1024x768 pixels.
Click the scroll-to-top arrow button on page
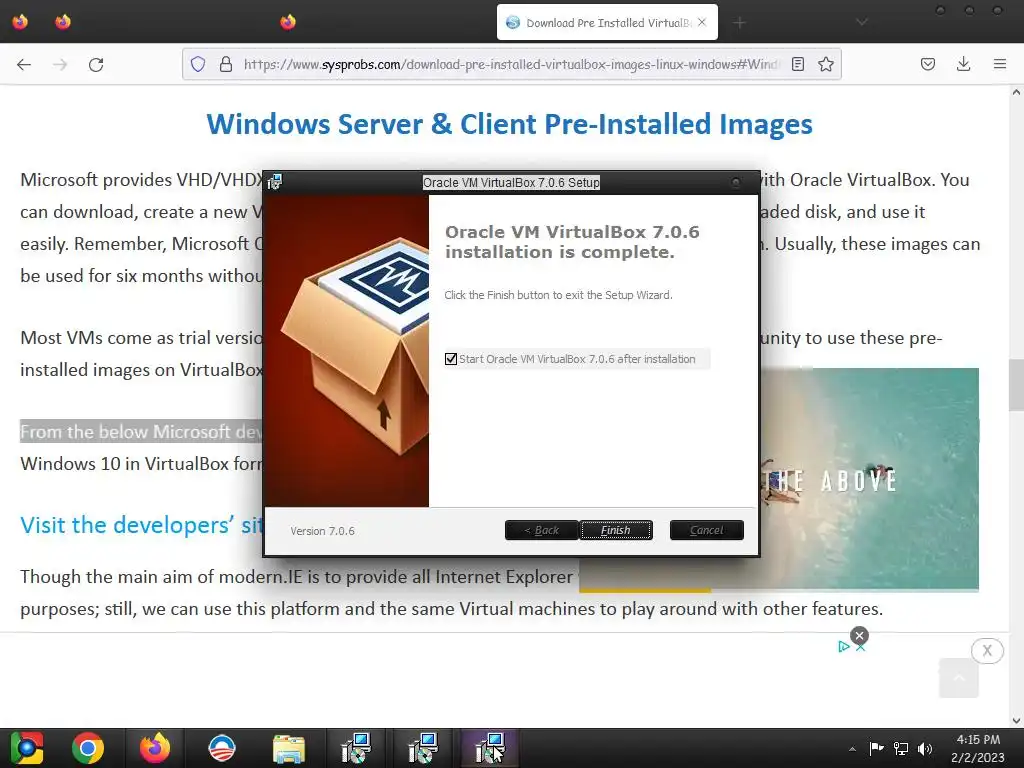pyautogui.click(x=959, y=678)
